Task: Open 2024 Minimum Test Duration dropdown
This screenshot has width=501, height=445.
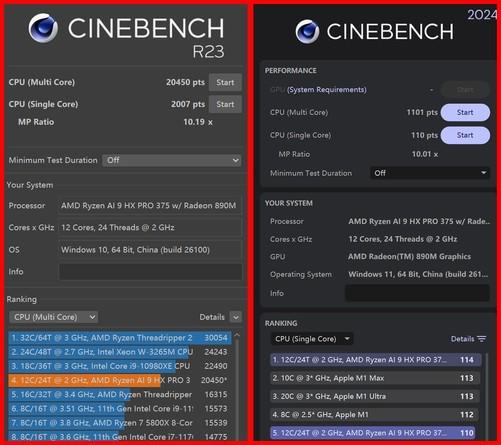Action: pos(430,173)
